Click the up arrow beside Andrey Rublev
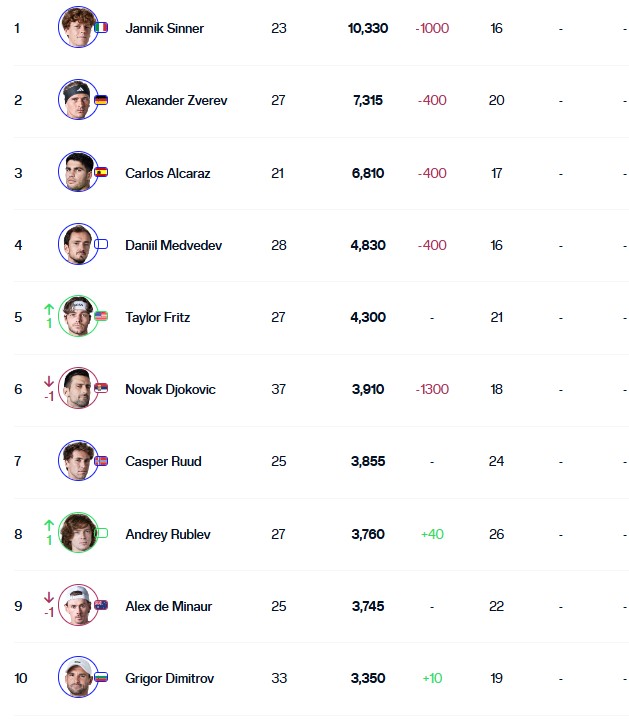 tap(49, 526)
